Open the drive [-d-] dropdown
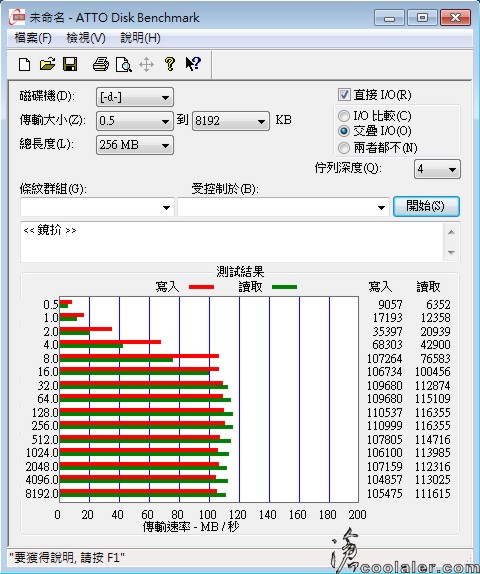480x574 pixels. pyautogui.click(x=134, y=97)
